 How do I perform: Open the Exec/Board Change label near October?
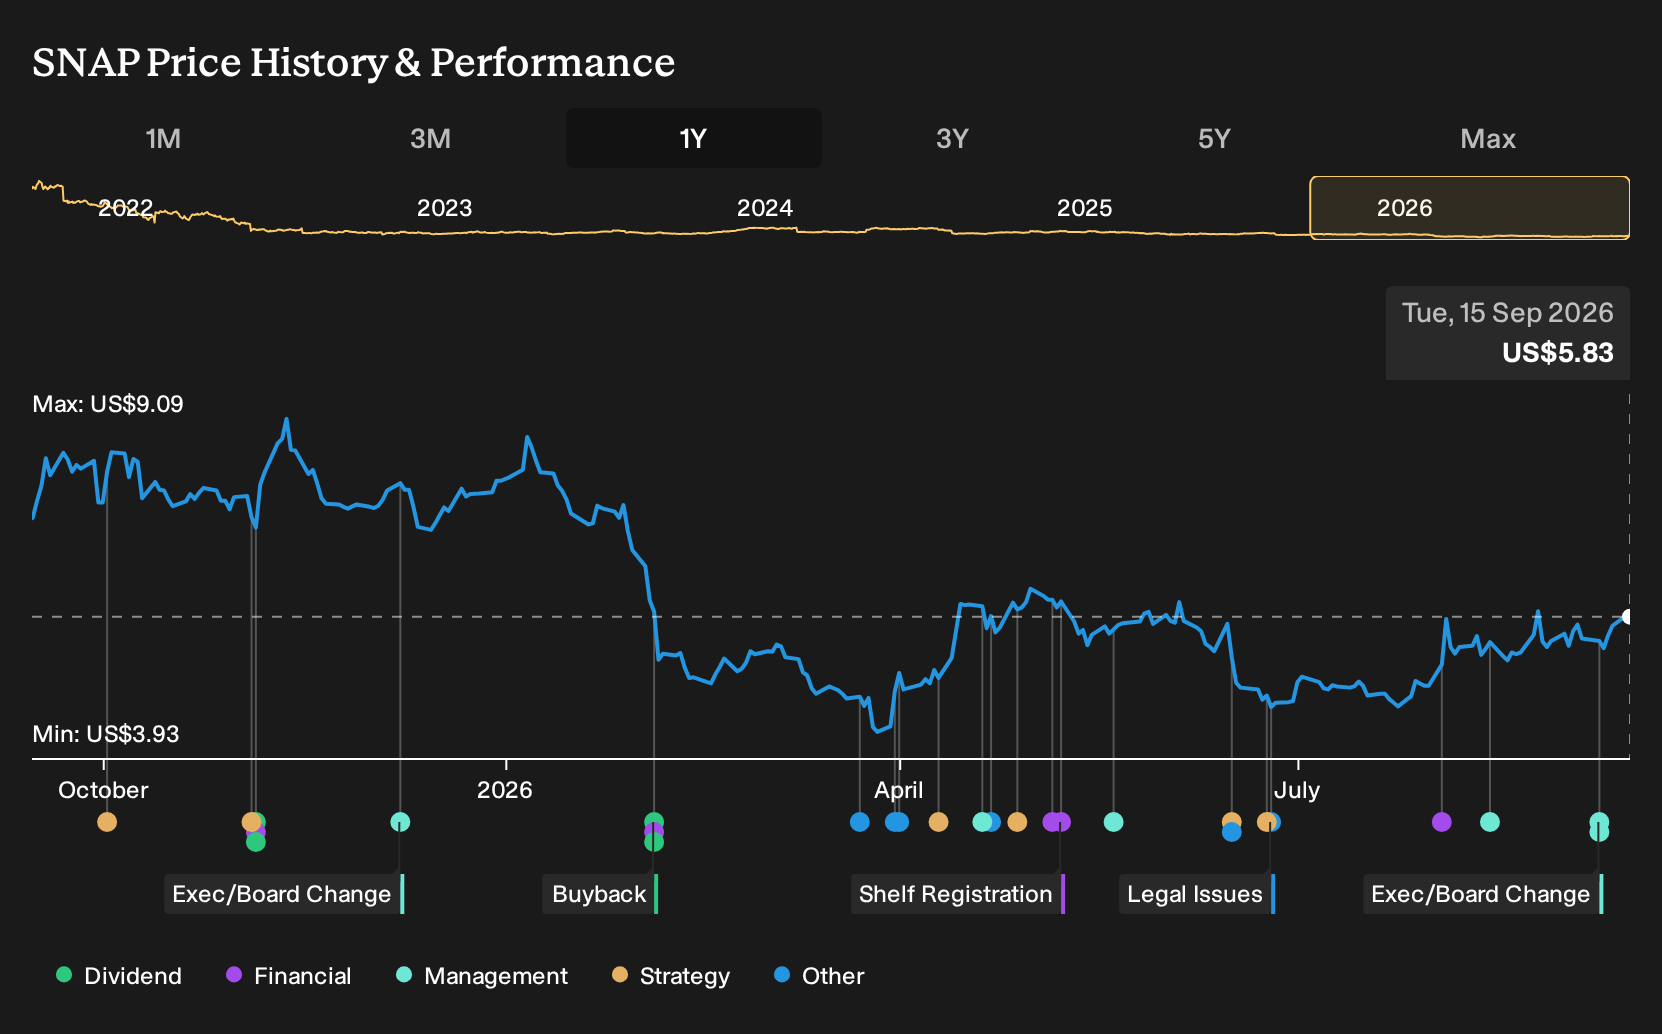(284, 894)
